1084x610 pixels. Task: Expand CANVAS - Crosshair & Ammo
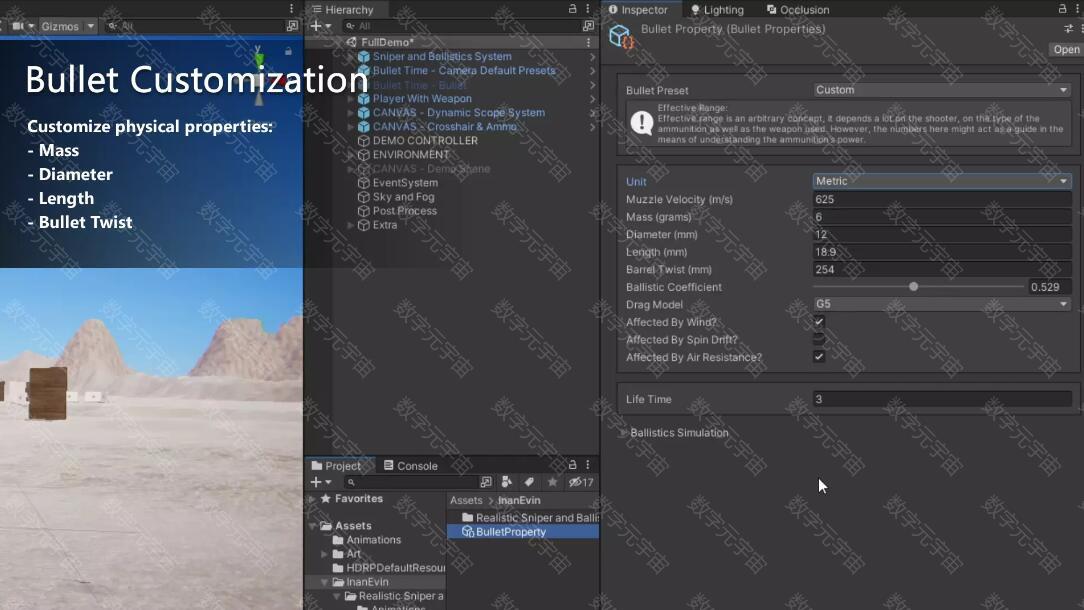tap(351, 127)
